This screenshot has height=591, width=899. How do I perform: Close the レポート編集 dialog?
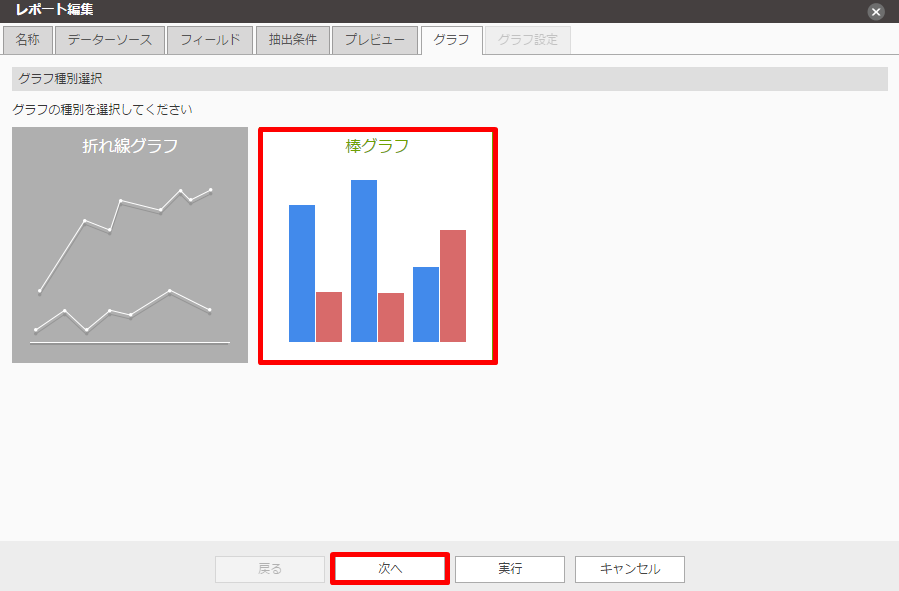(875, 11)
